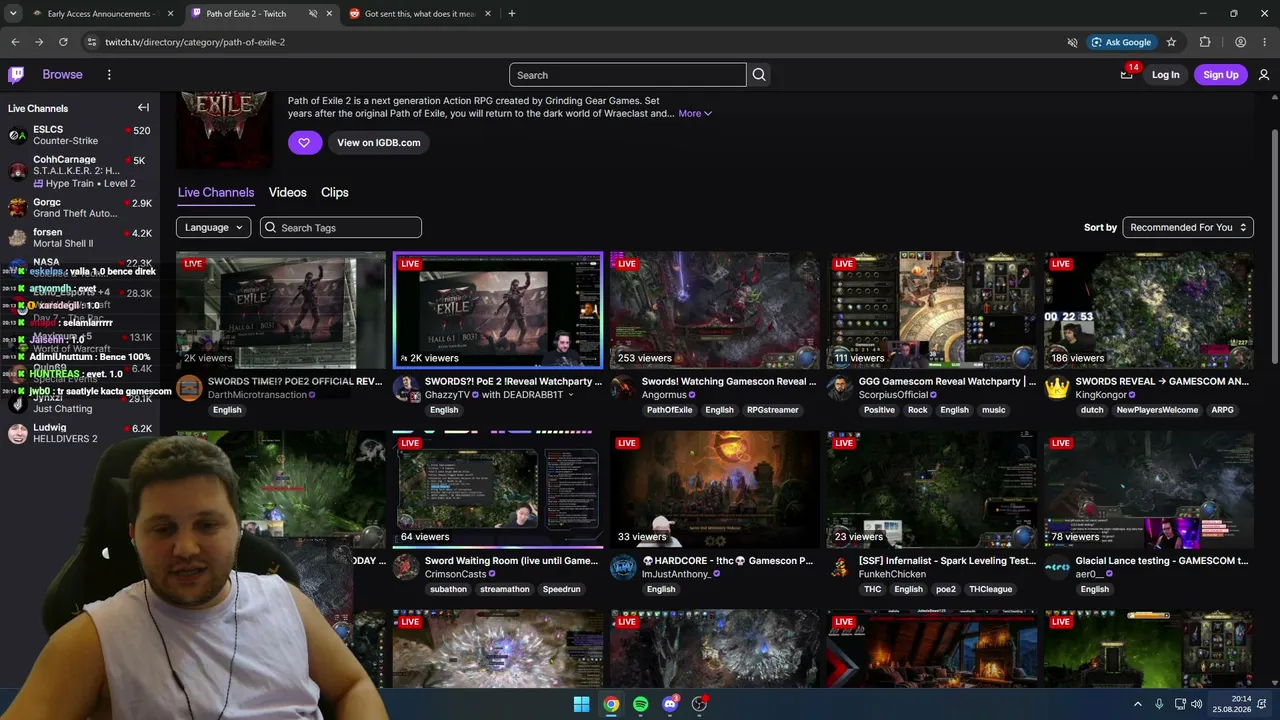Switch to the 'Got sent this' browser tab
The width and height of the screenshot is (1280, 720).
[419, 14]
